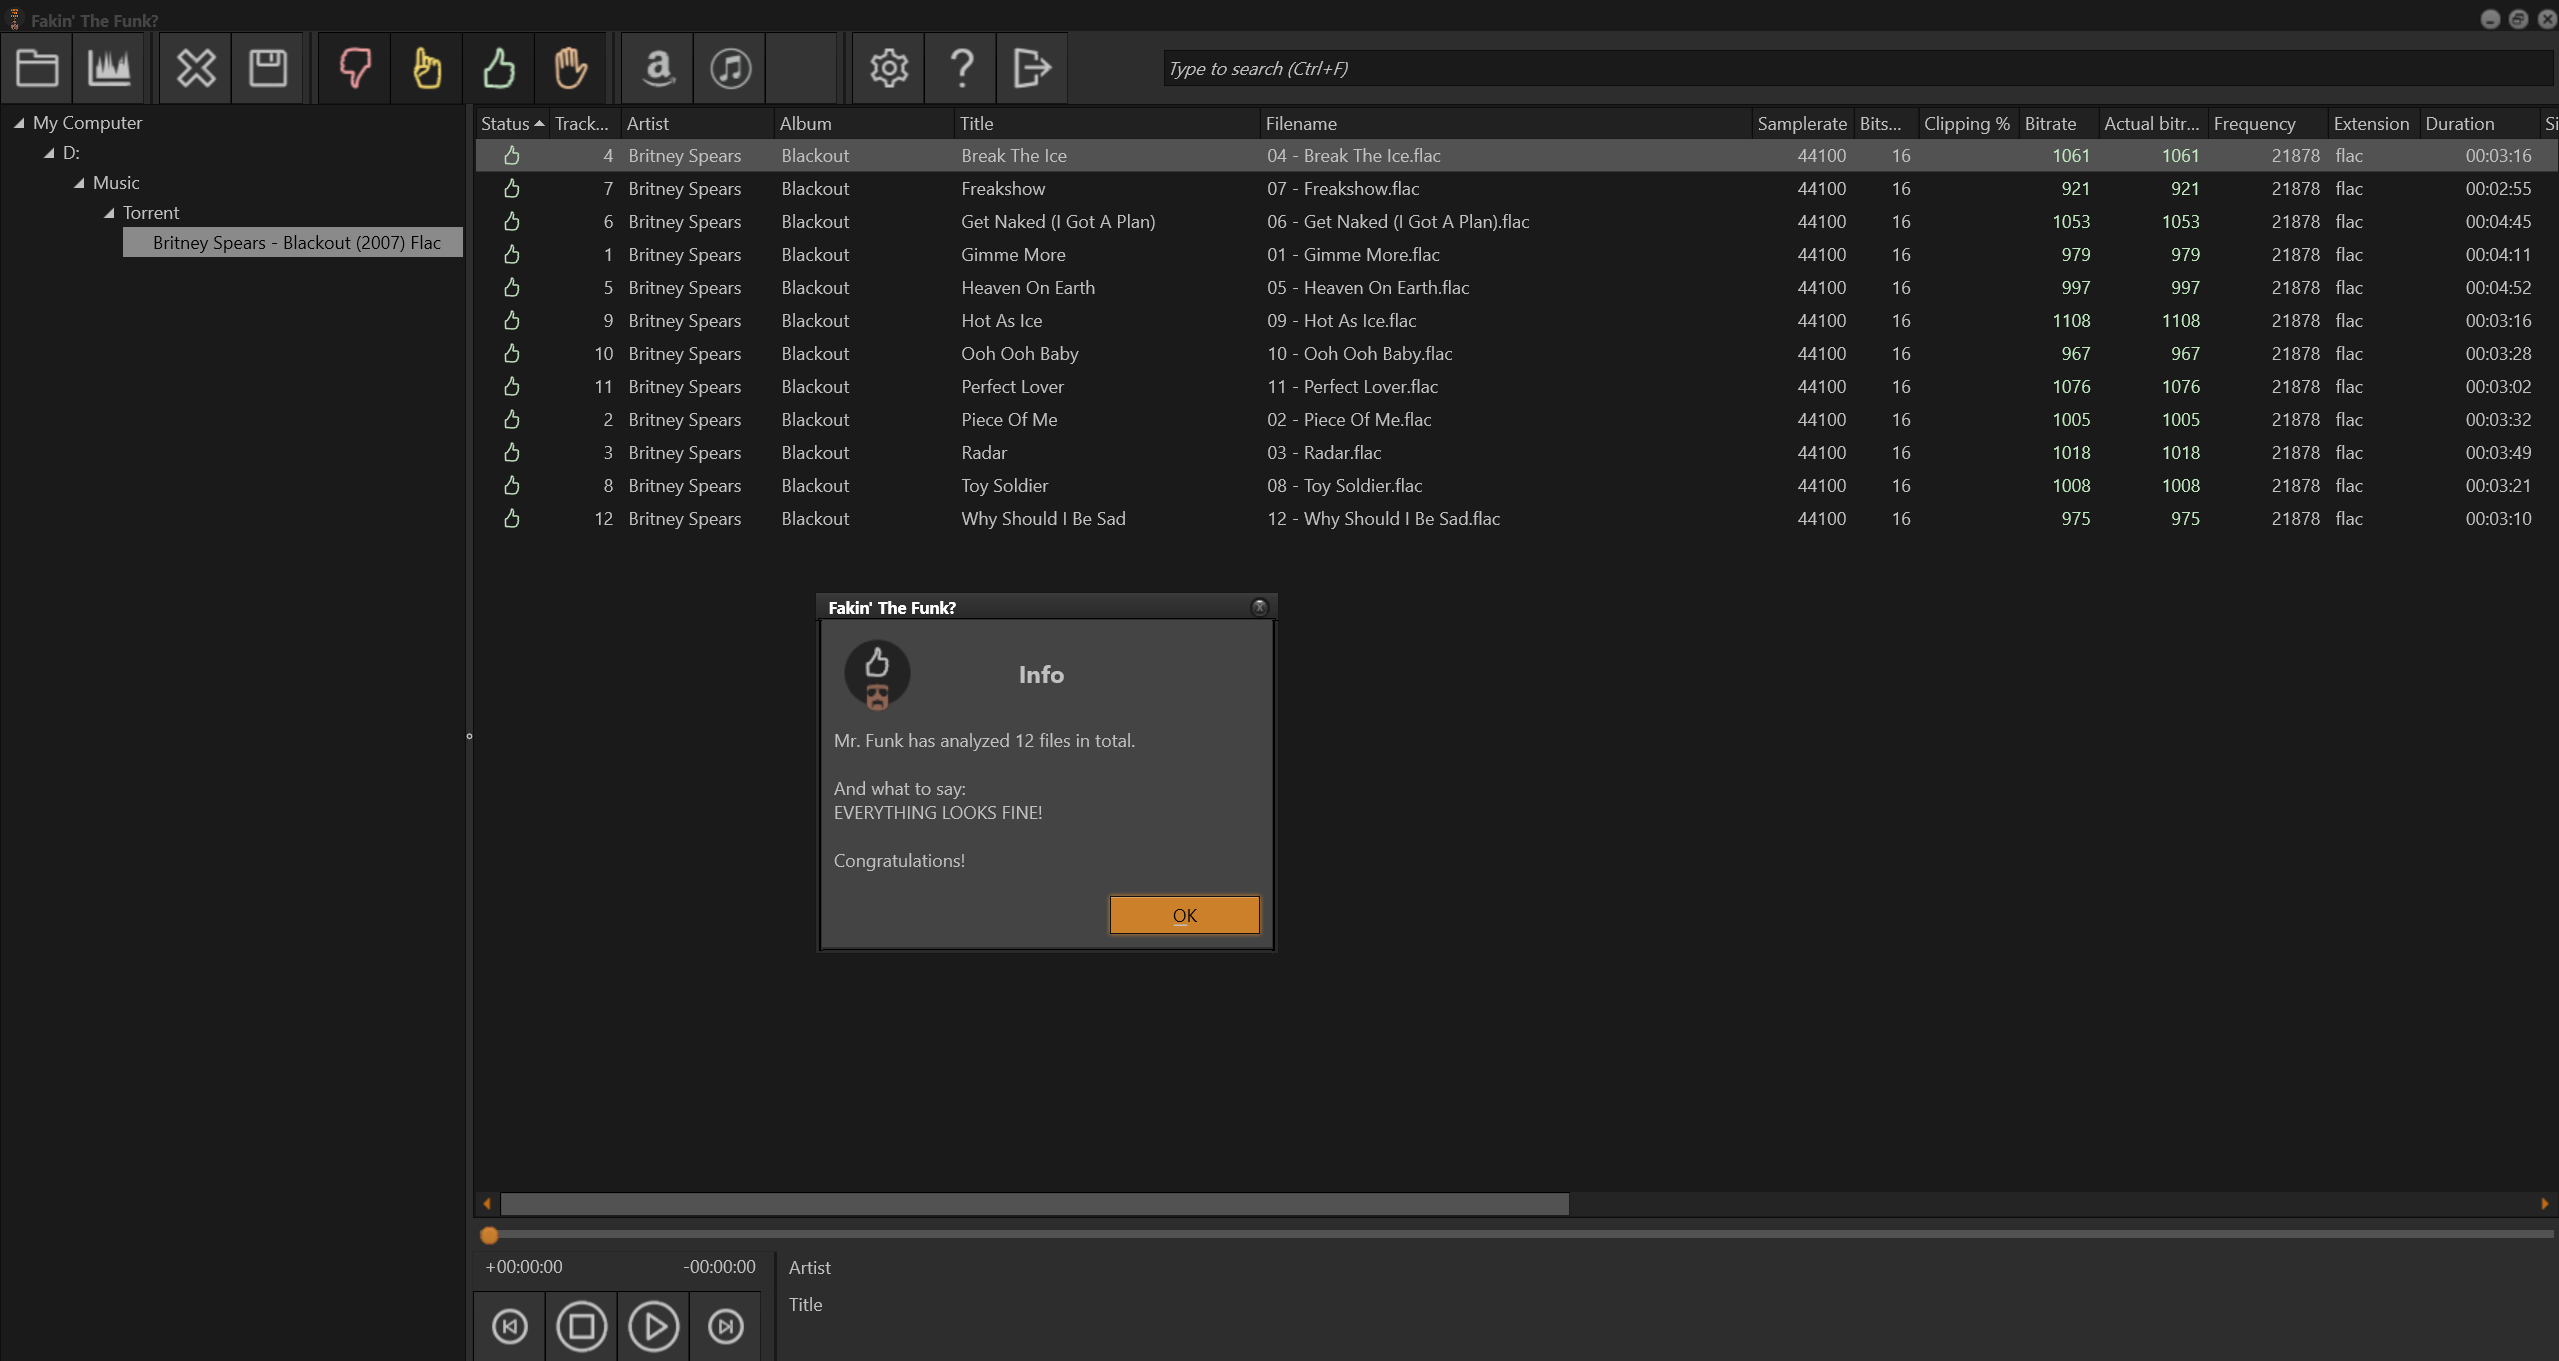The height and width of the screenshot is (1361, 2559).
Task: Click the red thumbs-down filter icon
Action: click(x=355, y=68)
